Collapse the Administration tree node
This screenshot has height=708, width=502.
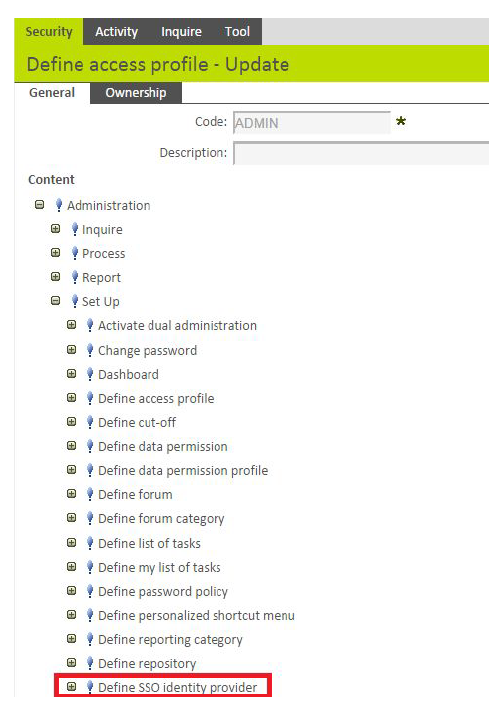[x=40, y=205]
